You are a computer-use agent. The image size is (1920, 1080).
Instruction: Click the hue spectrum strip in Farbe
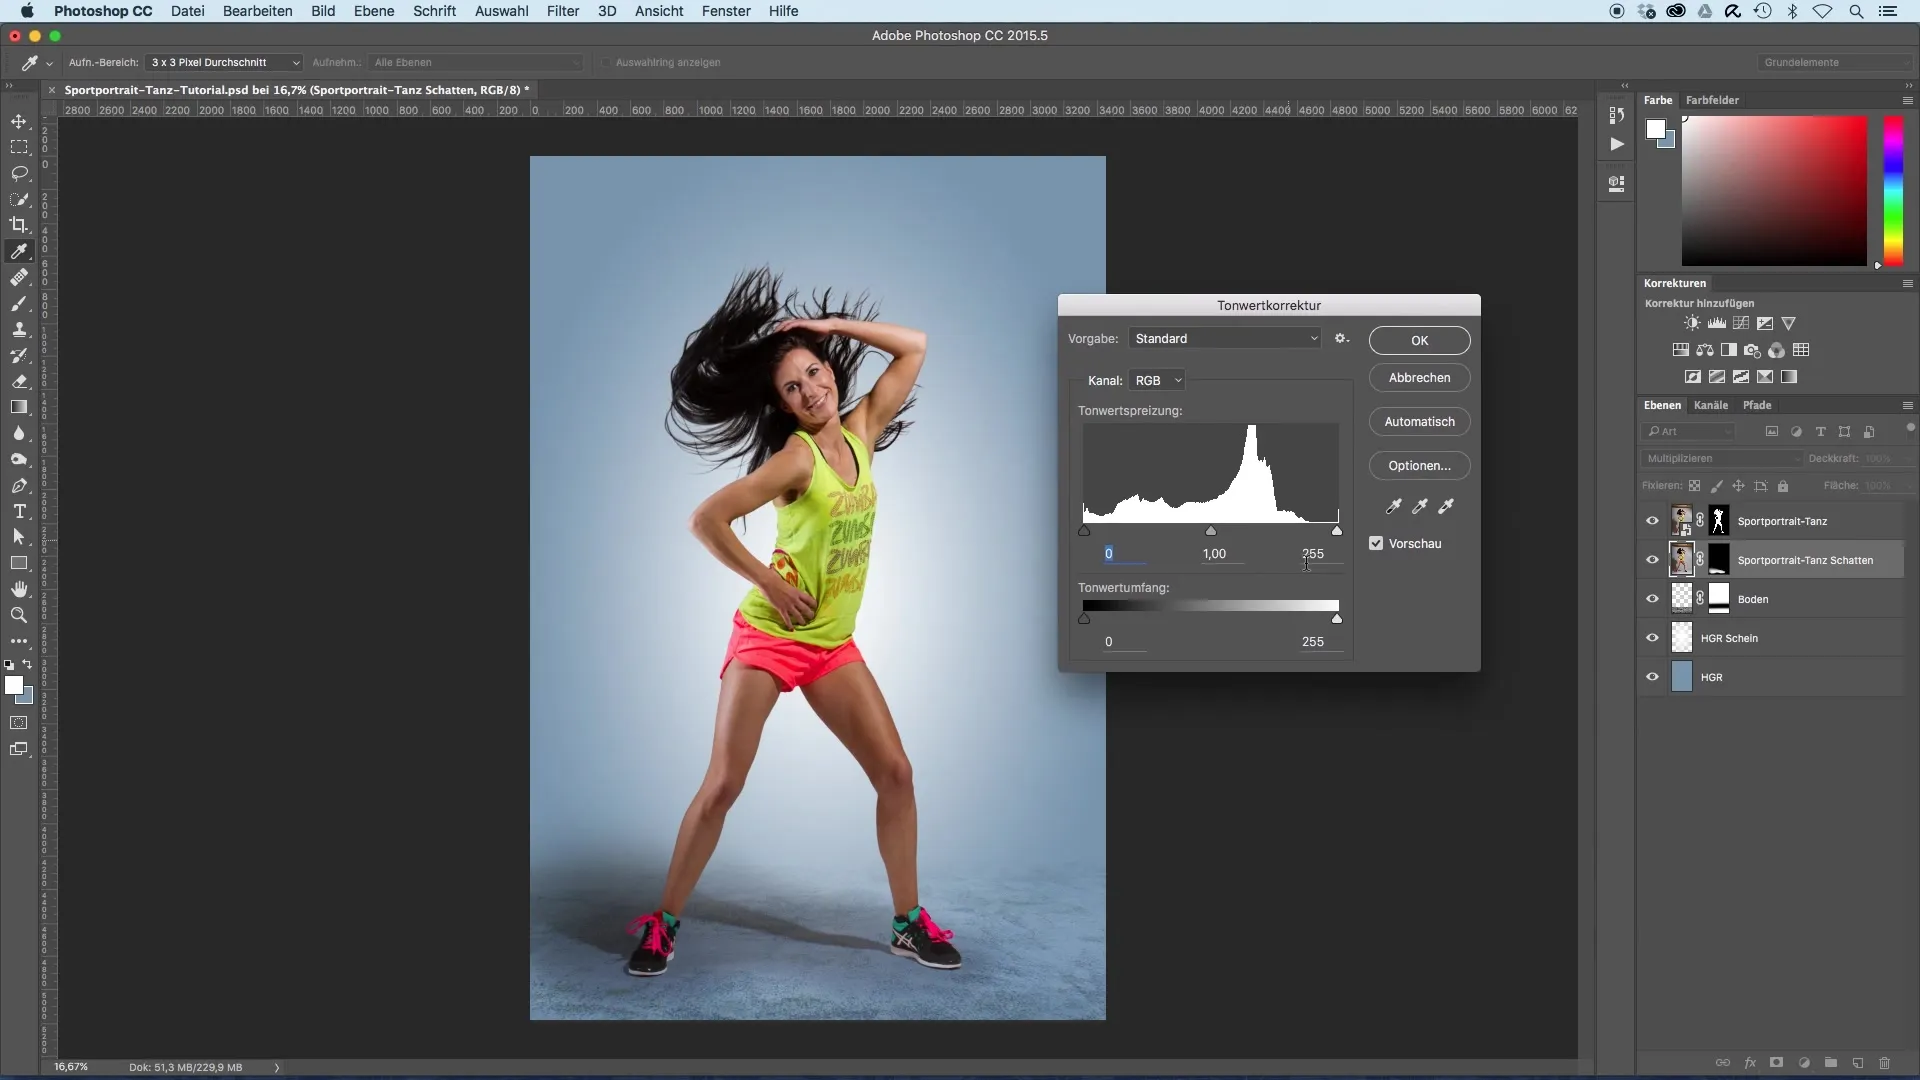click(x=1894, y=190)
